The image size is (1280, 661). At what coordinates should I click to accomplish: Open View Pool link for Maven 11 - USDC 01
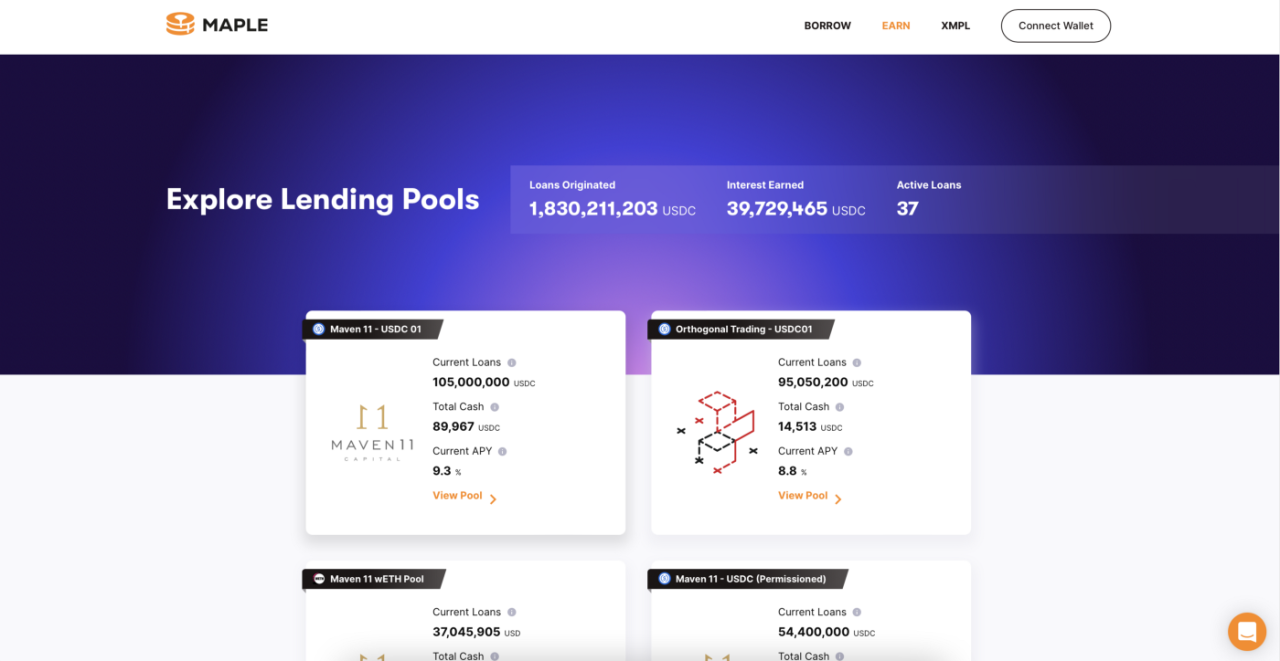pos(457,496)
